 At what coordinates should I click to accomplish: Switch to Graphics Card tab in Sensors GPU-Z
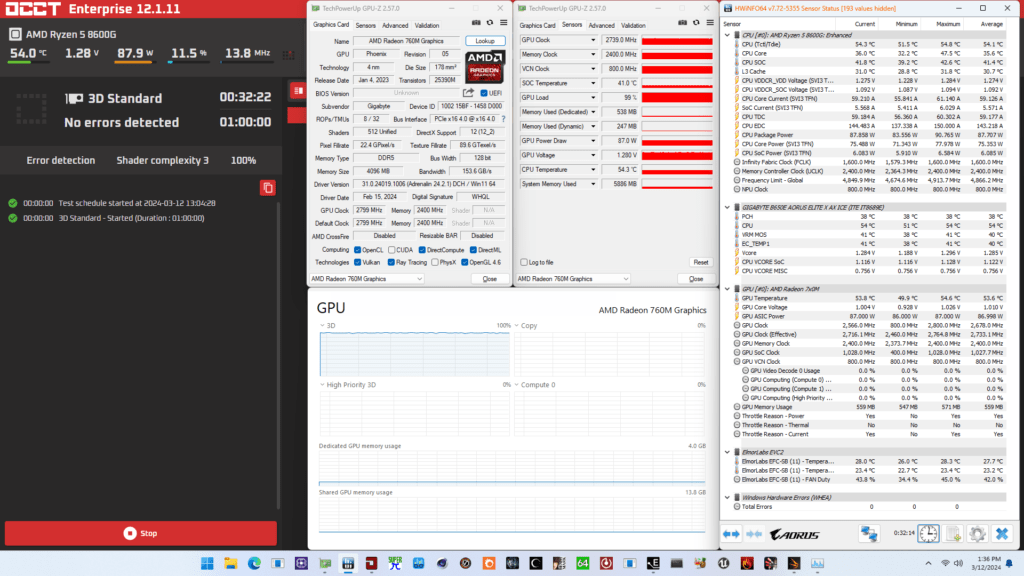click(x=537, y=25)
